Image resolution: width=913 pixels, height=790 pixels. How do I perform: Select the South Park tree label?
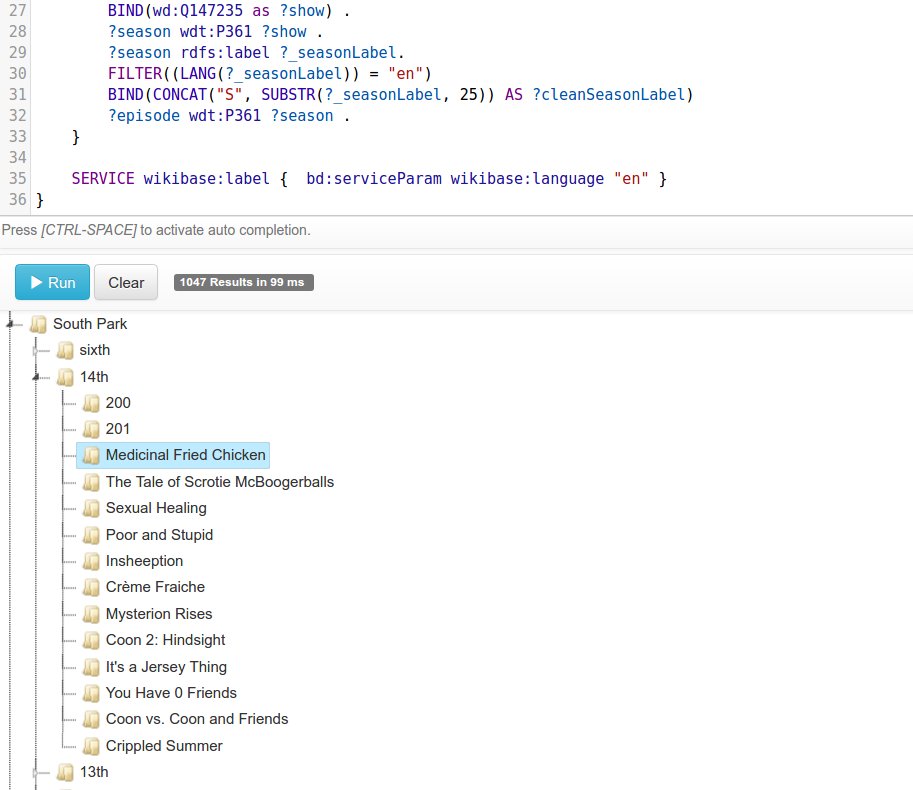[90, 324]
